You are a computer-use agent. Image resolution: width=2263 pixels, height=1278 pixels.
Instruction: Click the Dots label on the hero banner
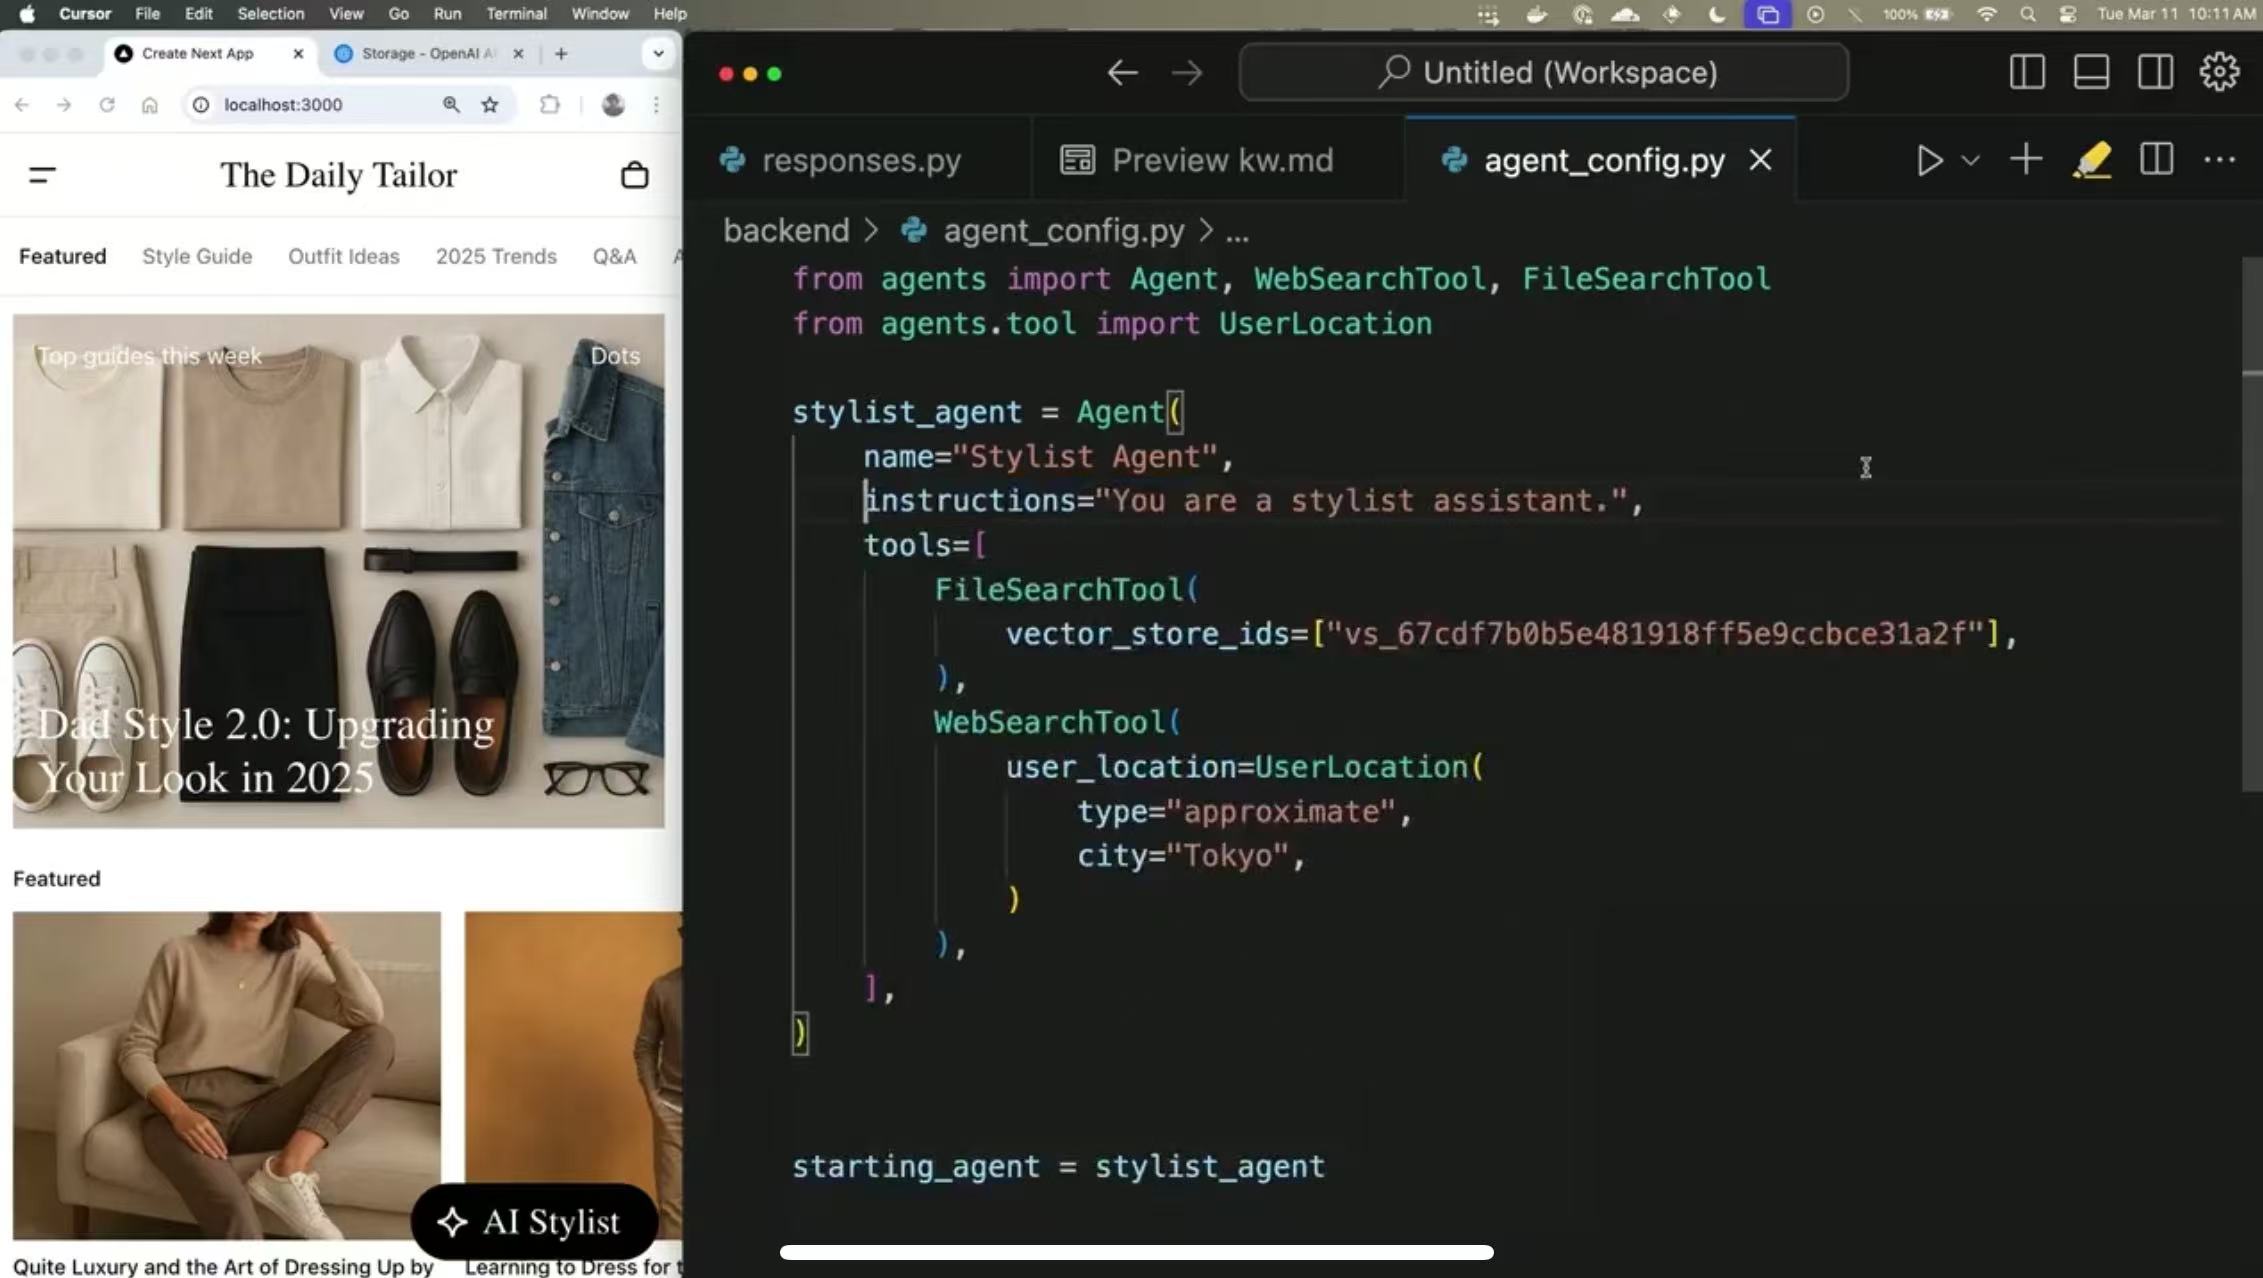pyautogui.click(x=614, y=356)
